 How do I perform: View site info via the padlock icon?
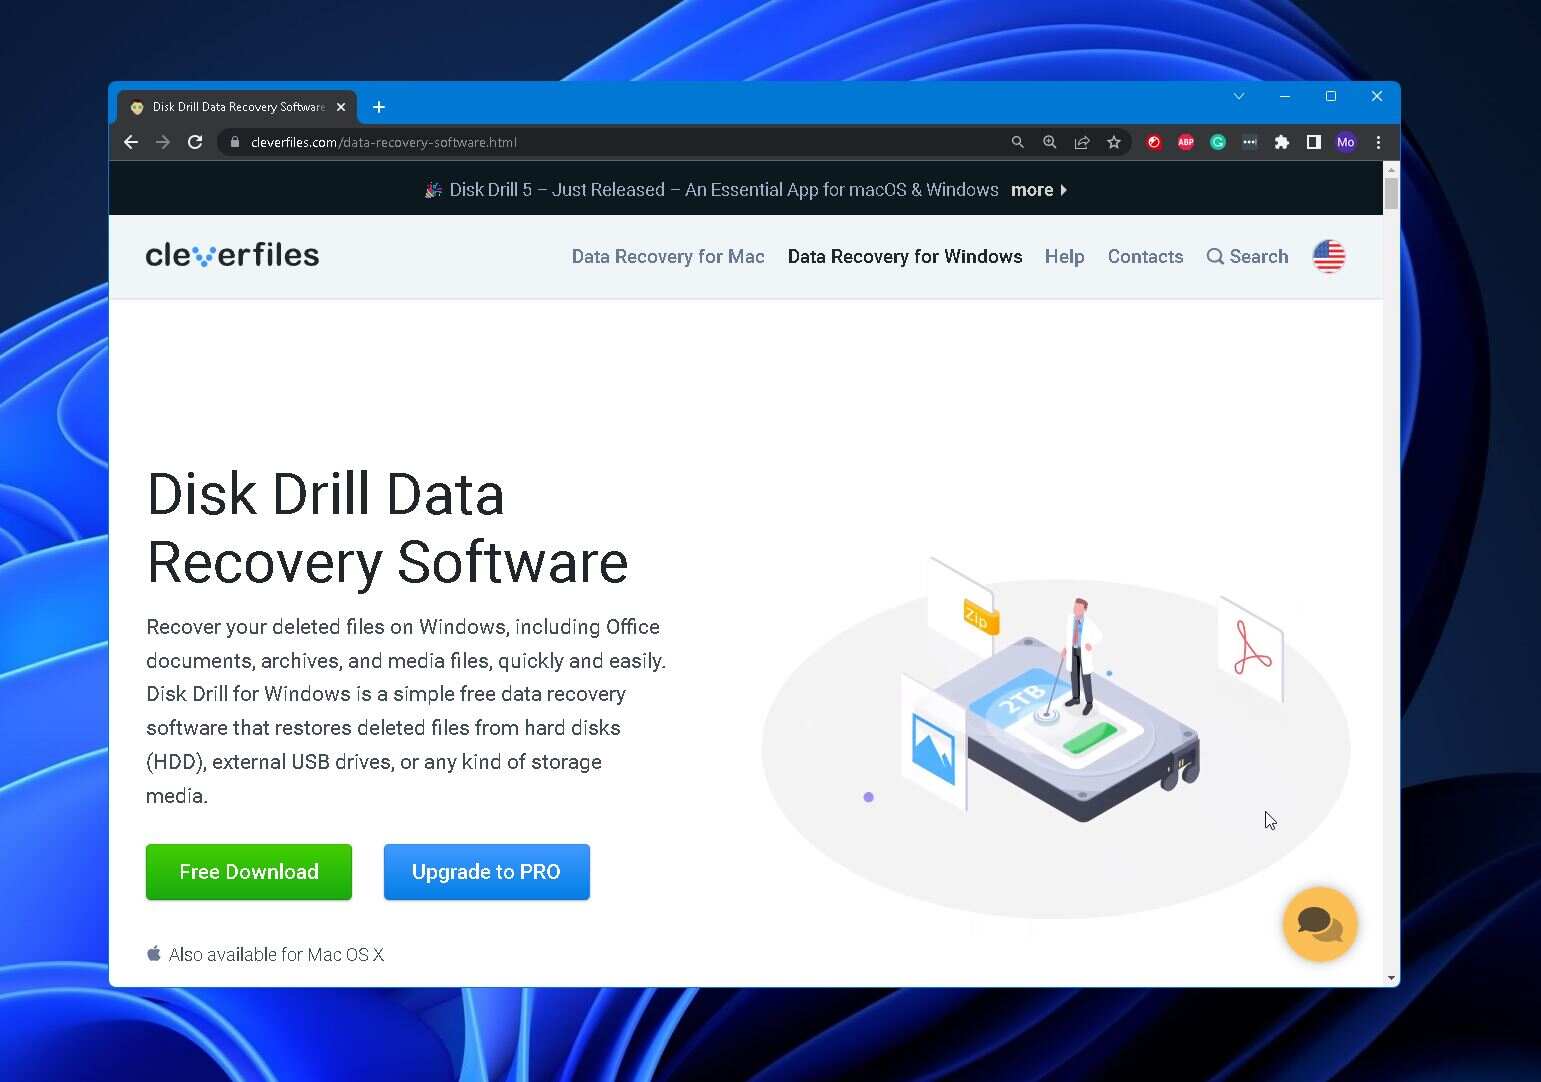tap(235, 142)
